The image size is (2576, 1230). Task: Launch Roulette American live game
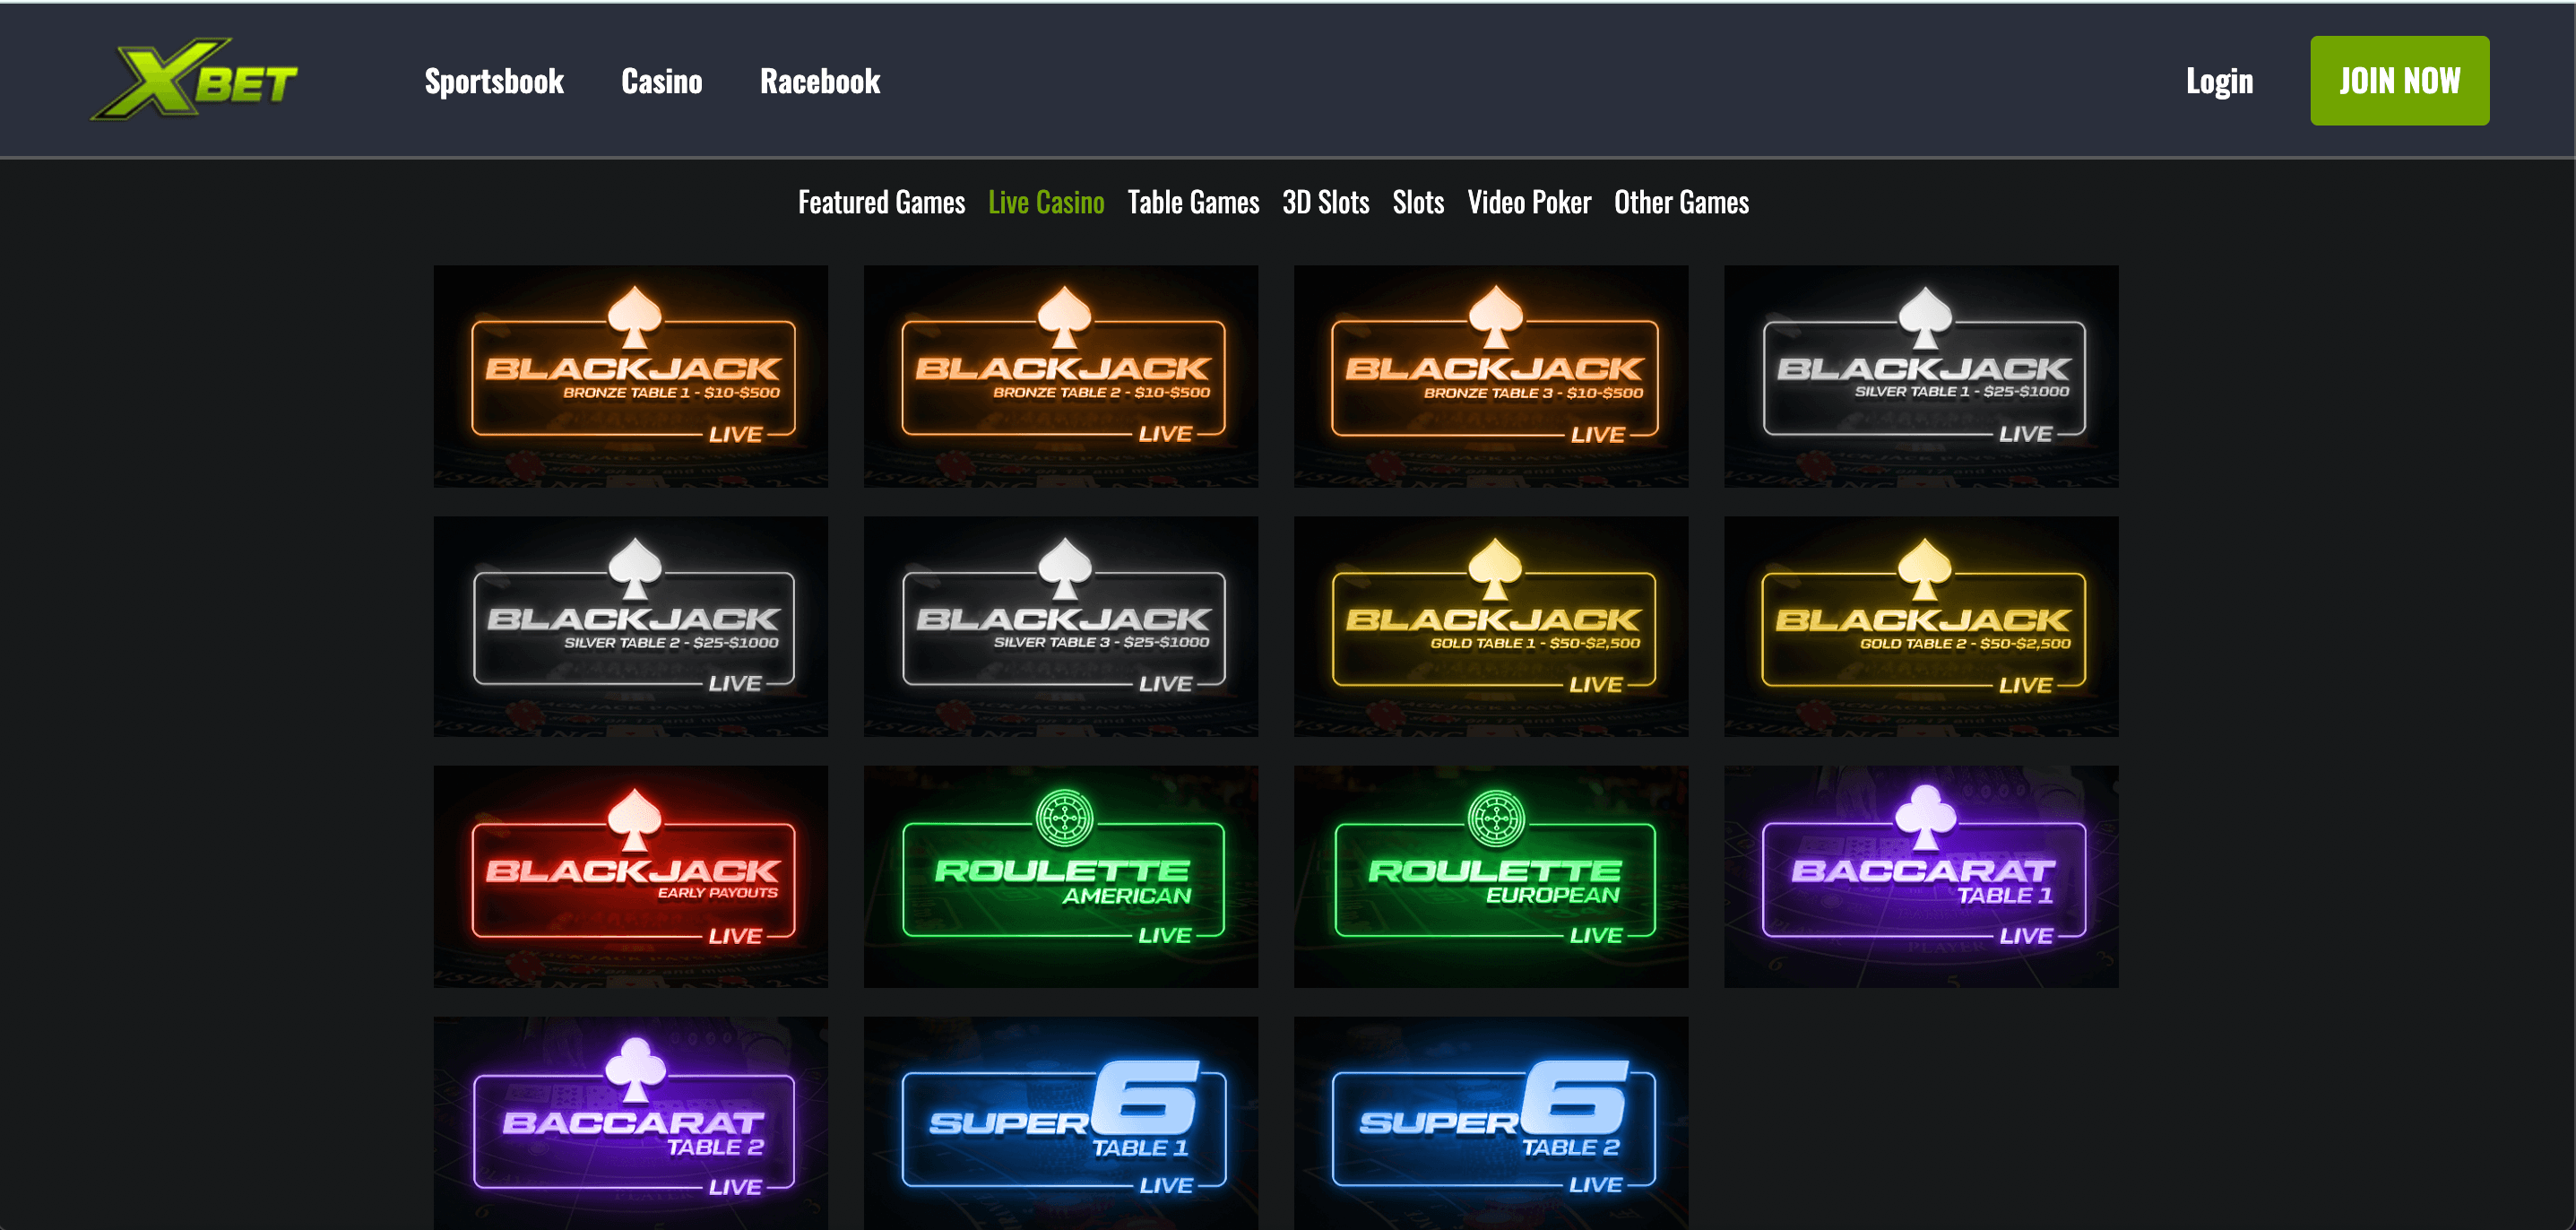[1061, 877]
